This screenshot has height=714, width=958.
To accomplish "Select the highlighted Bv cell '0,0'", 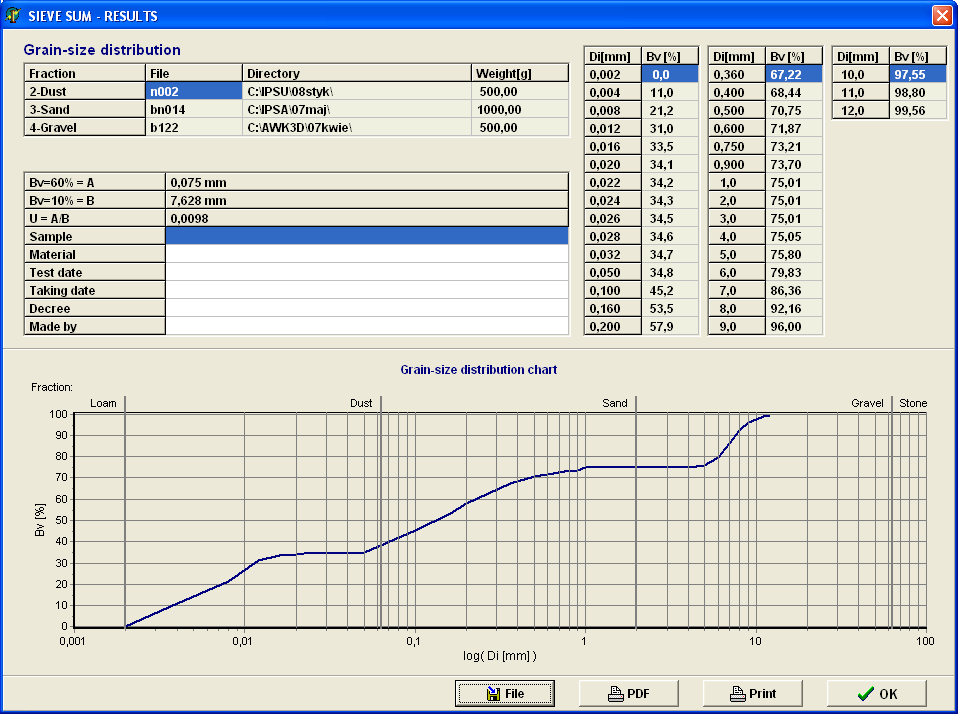I will pyautogui.click(x=670, y=75).
